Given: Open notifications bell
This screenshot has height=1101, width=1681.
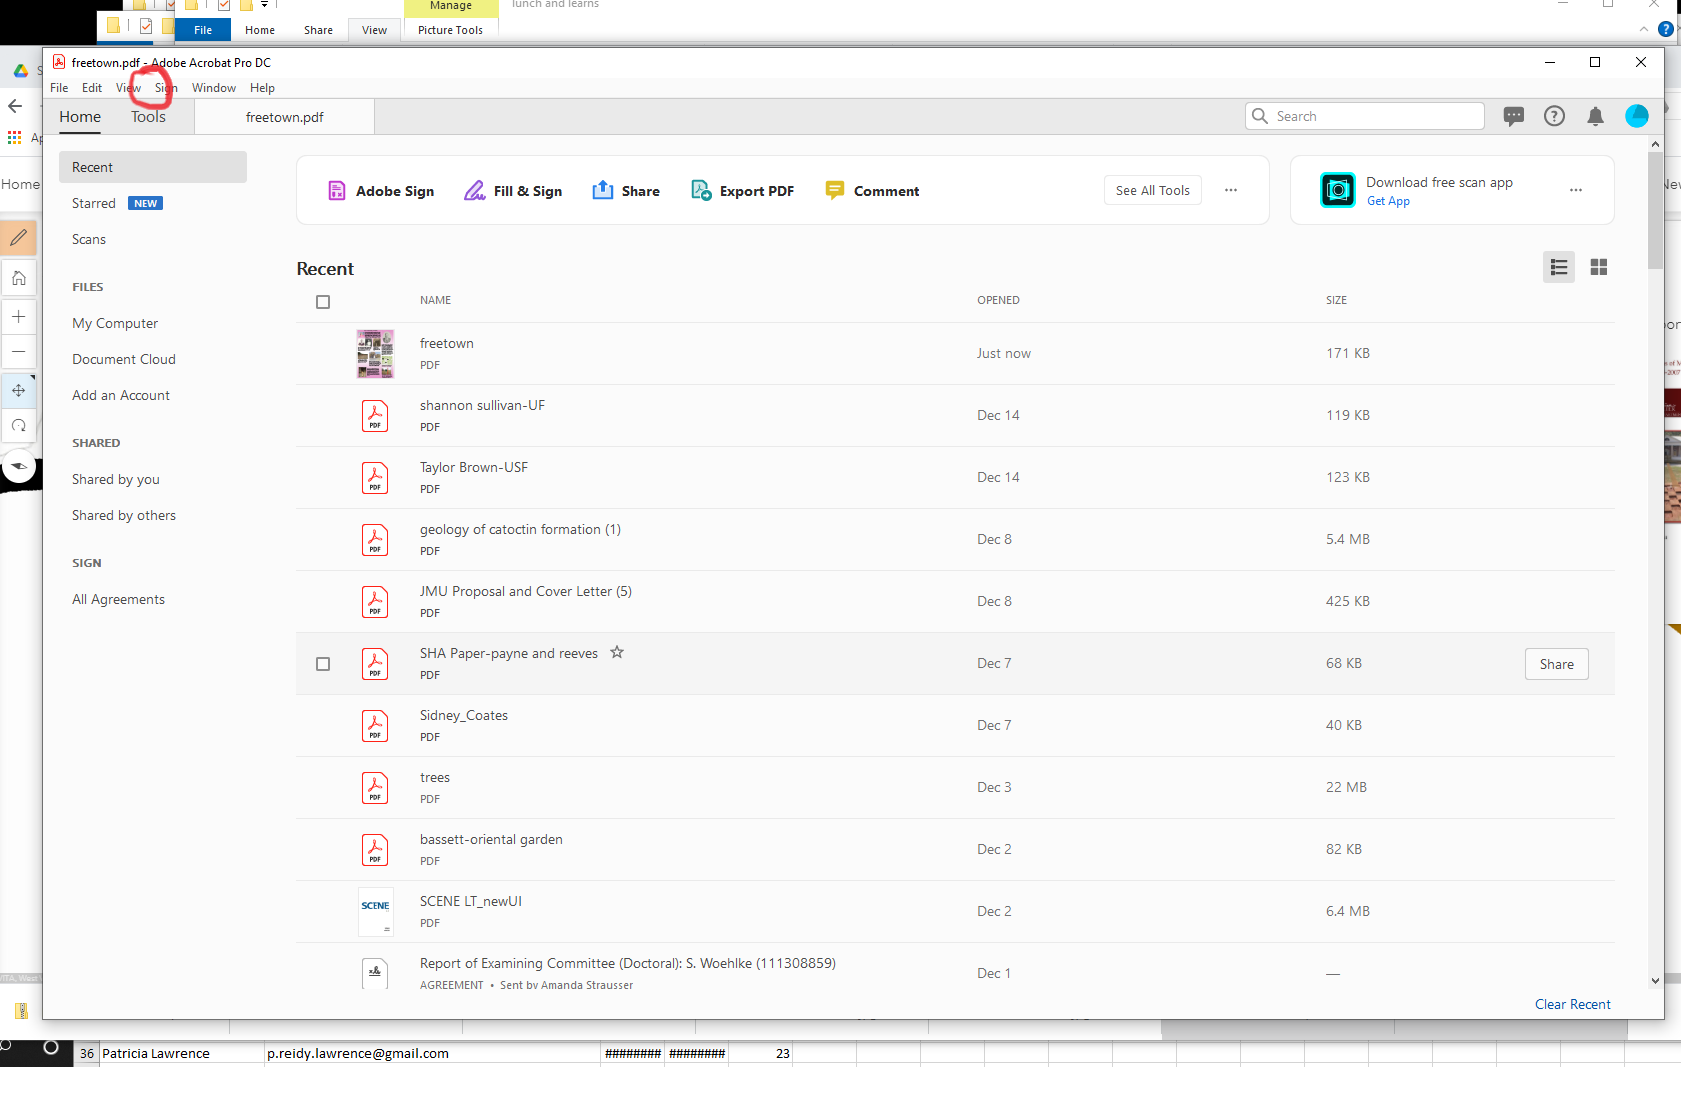Looking at the screenshot, I should pyautogui.click(x=1593, y=116).
